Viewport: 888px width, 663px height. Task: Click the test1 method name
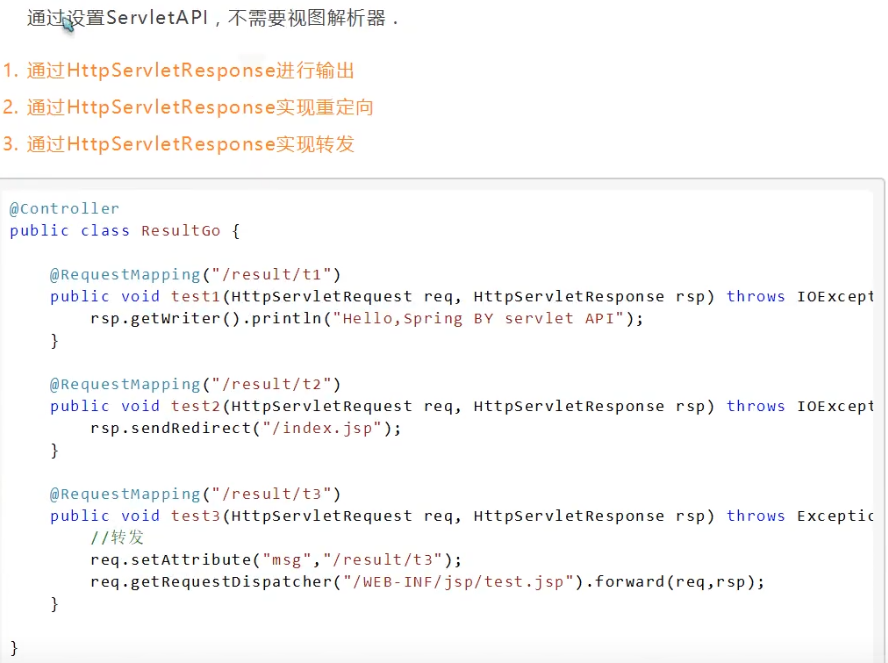[196, 296]
